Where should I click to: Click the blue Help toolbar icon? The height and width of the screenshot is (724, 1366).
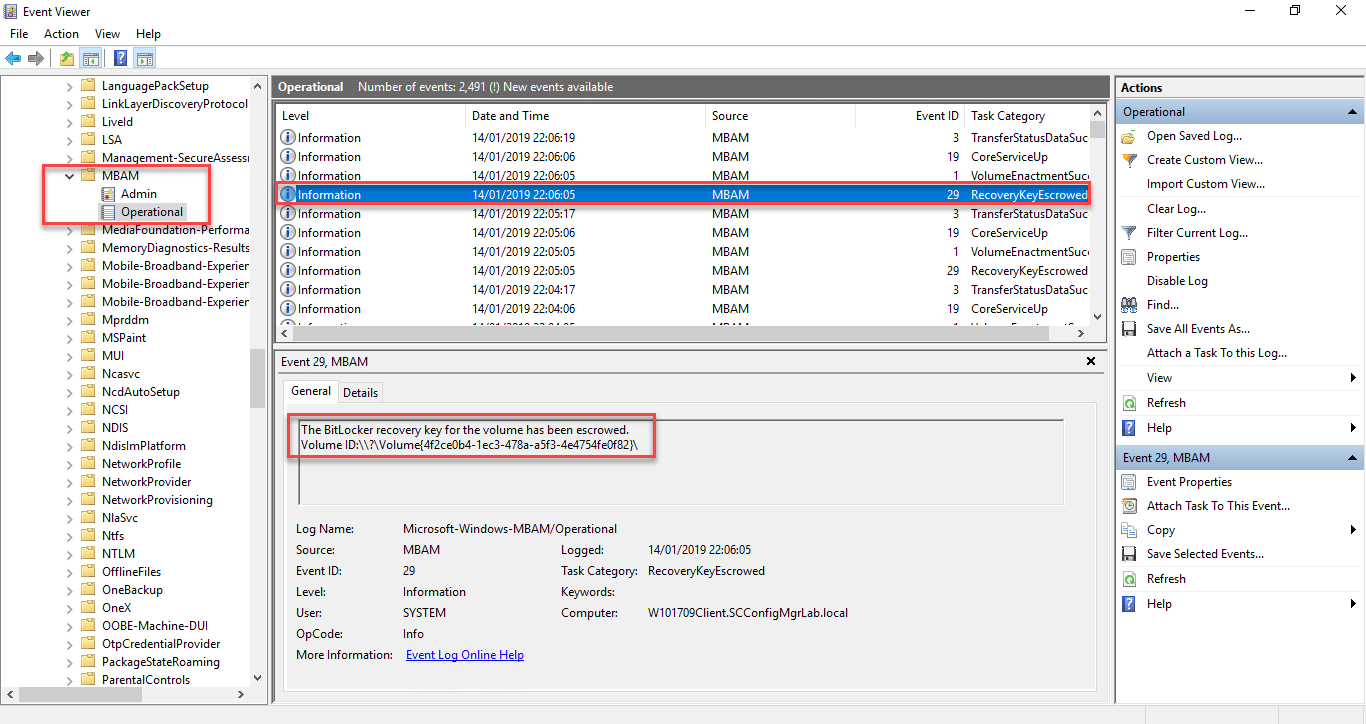120,58
